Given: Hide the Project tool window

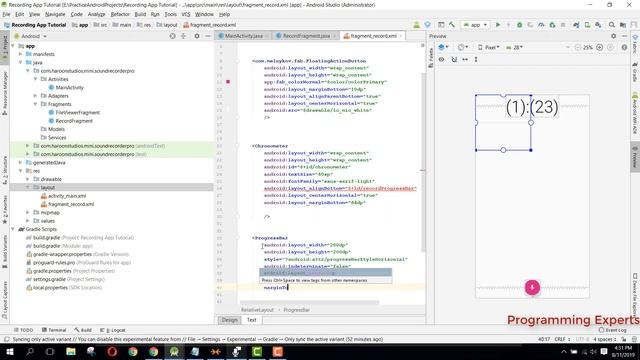Looking at the screenshot, I should click(208, 36).
